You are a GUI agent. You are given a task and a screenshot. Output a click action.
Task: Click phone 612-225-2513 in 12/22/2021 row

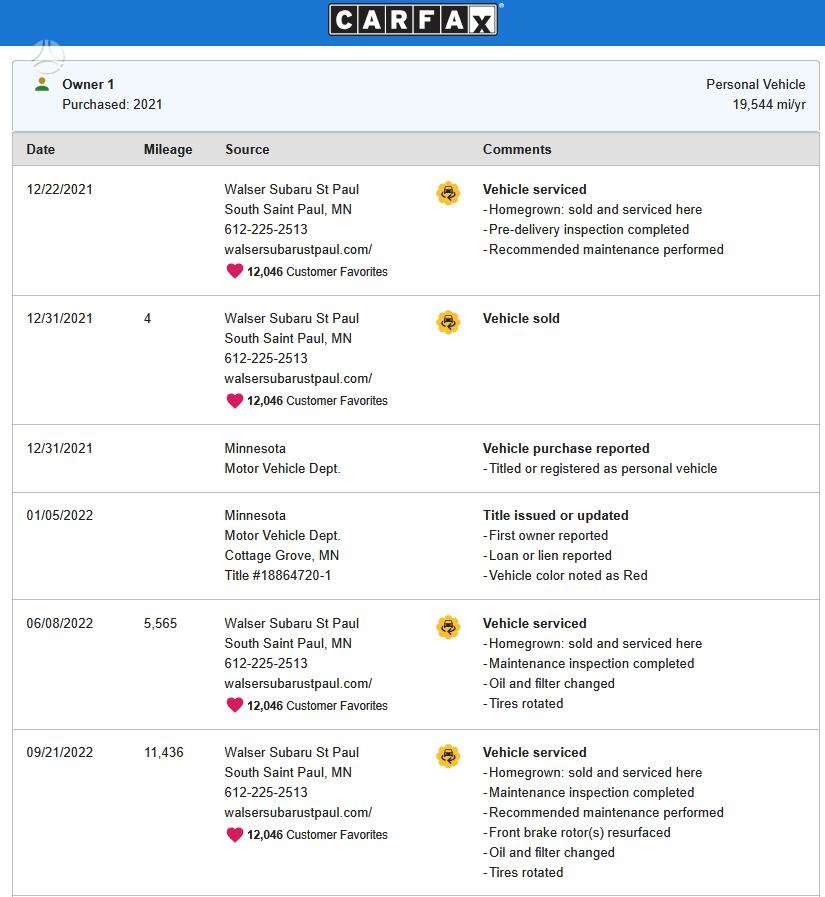pyautogui.click(x=266, y=229)
